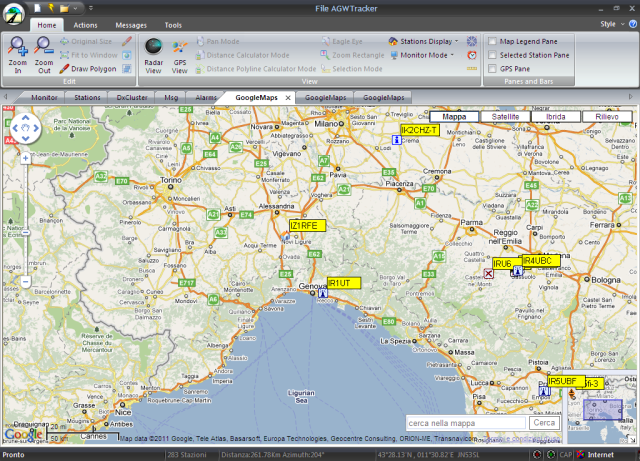
Task: Click the red status indicator in status bar
Action: point(538,454)
